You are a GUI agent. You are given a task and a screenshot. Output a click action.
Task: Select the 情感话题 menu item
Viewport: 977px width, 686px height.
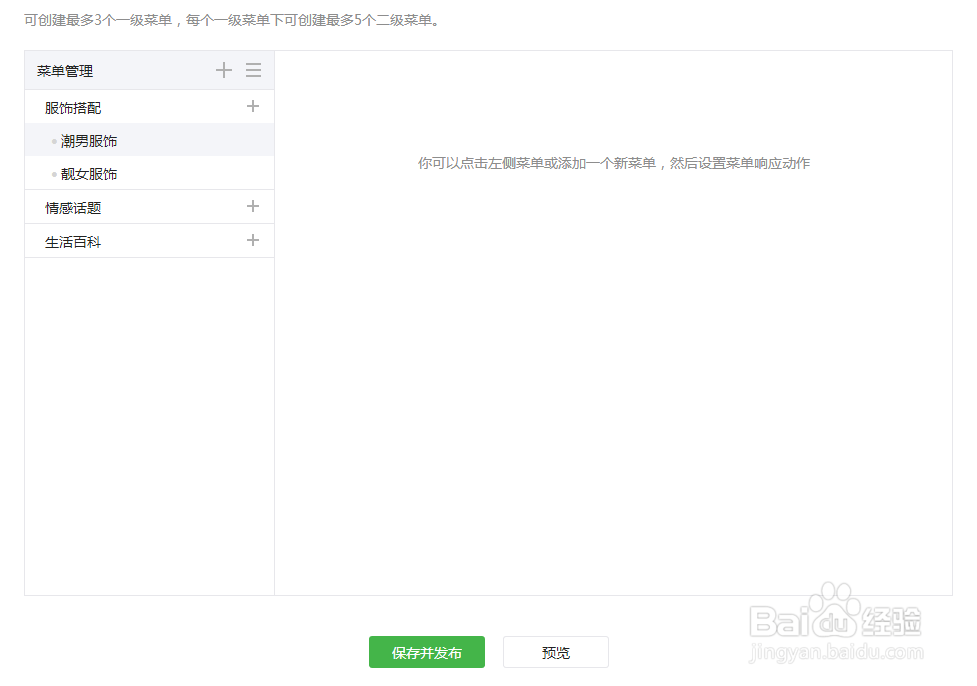pyautogui.click(x=75, y=206)
